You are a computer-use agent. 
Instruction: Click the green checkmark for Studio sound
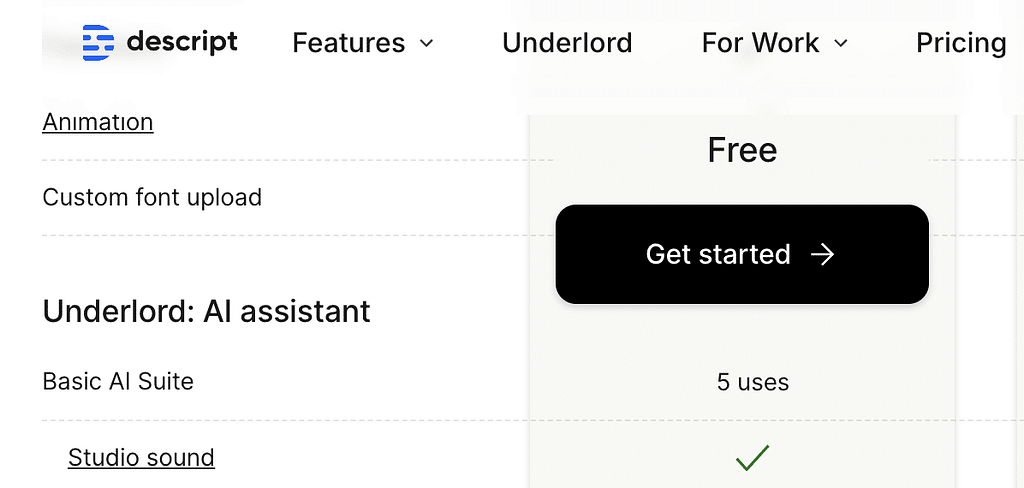click(x=752, y=458)
